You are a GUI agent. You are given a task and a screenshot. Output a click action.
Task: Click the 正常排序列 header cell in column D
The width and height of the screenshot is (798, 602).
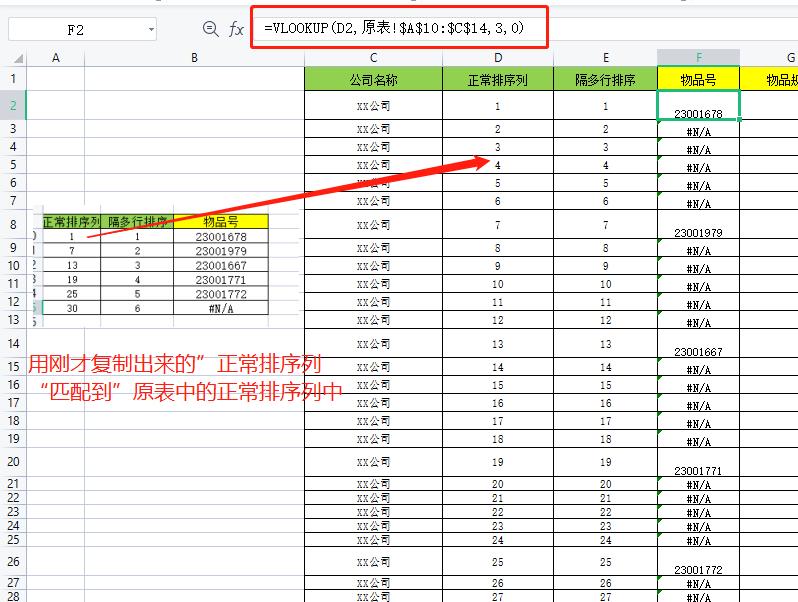click(498, 79)
